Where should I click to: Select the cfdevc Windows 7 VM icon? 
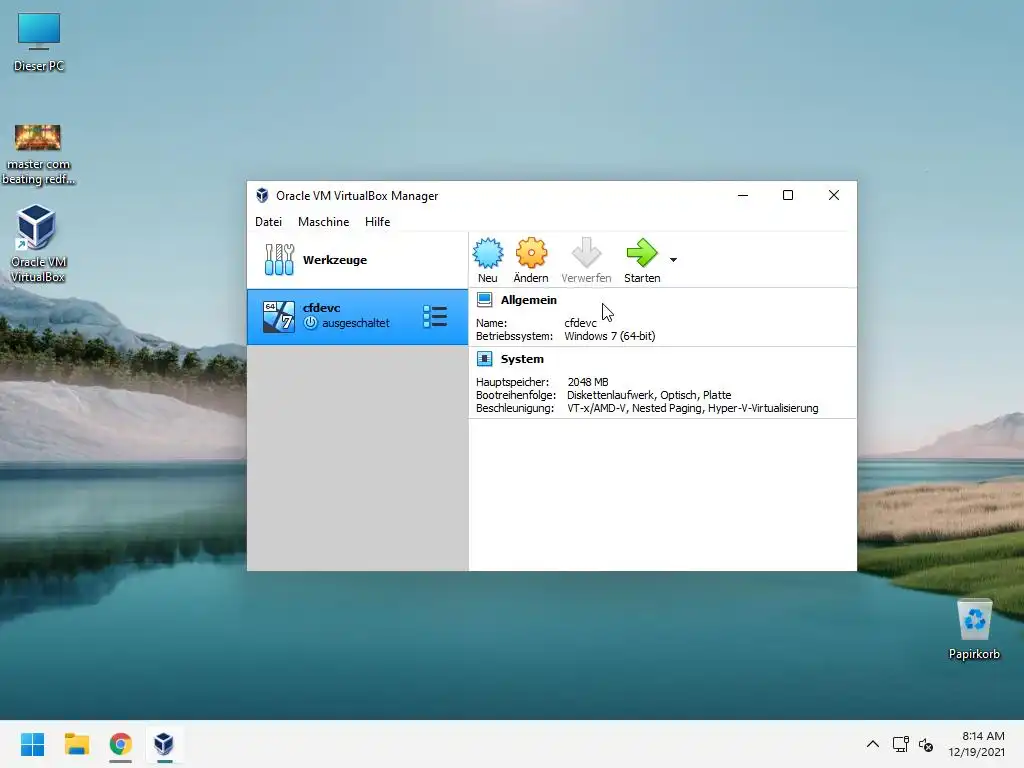279,317
